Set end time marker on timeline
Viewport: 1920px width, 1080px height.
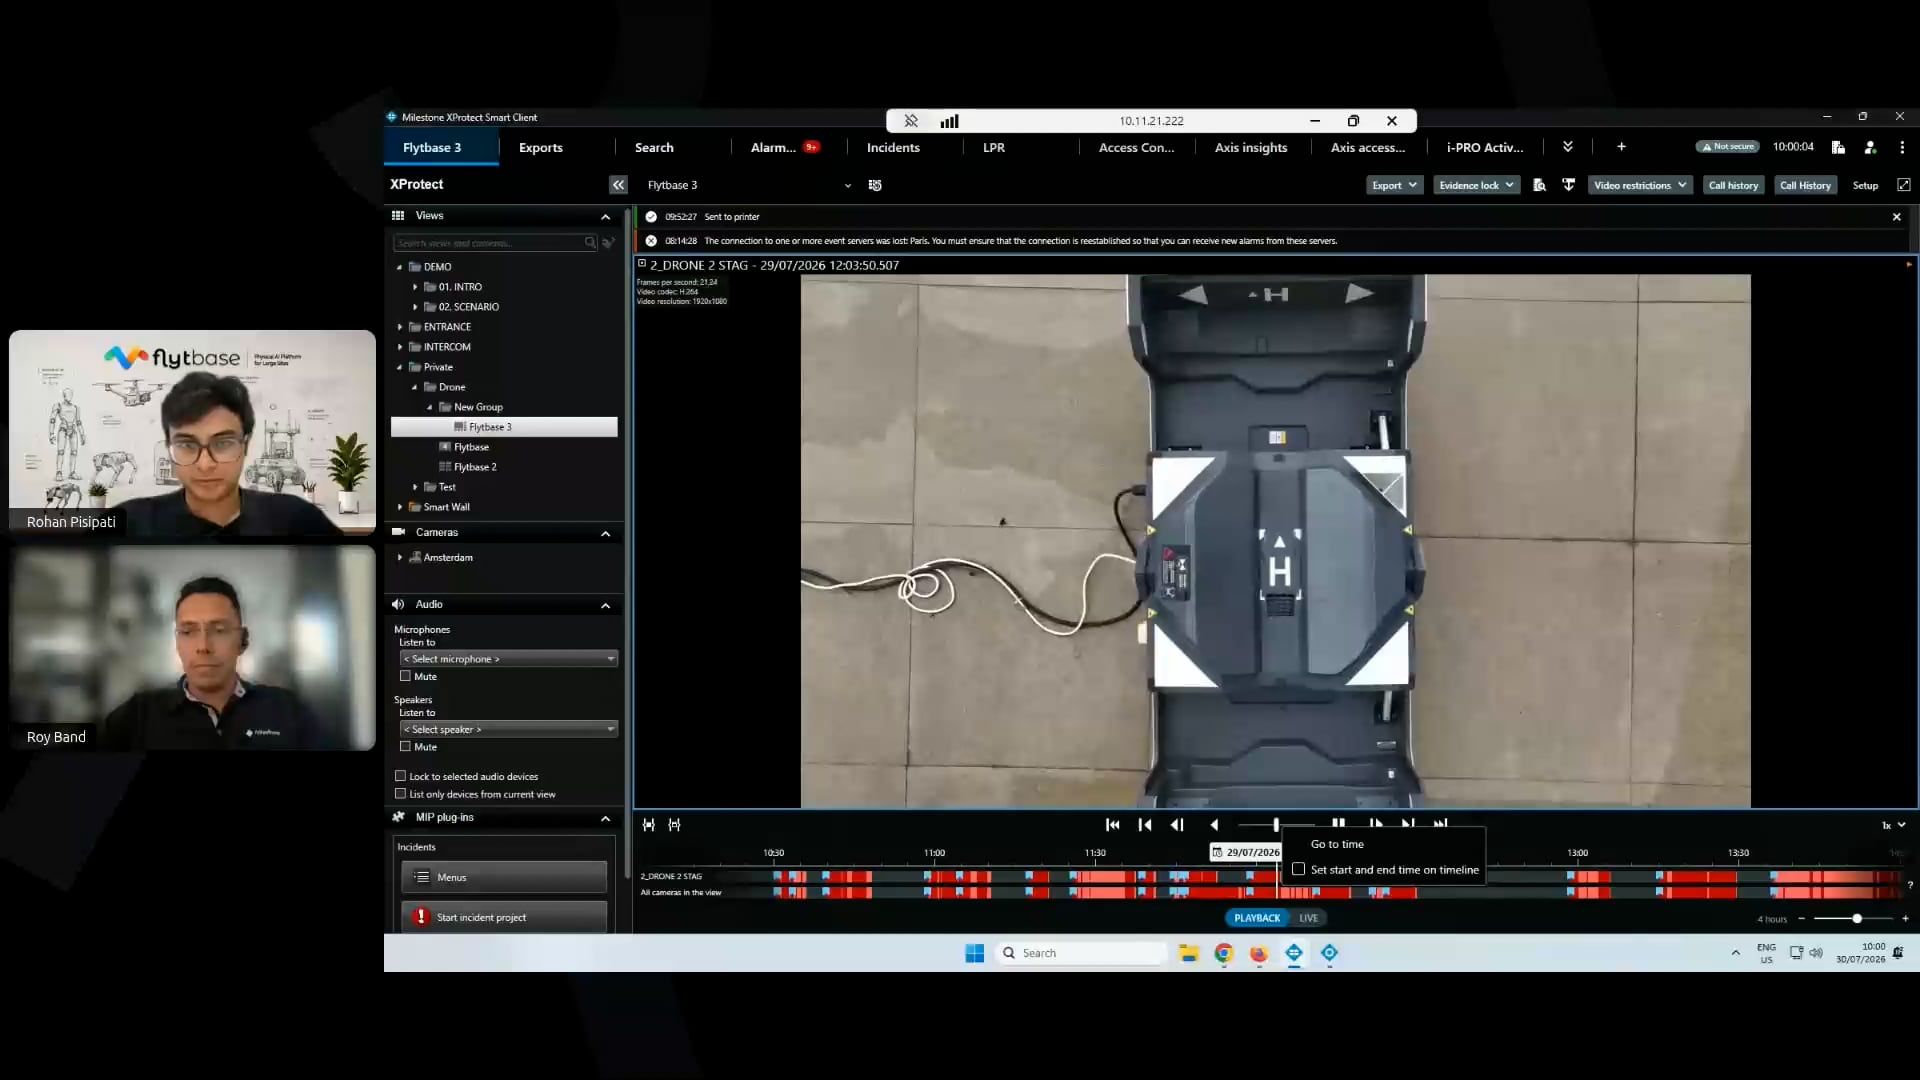[x=675, y=824]
